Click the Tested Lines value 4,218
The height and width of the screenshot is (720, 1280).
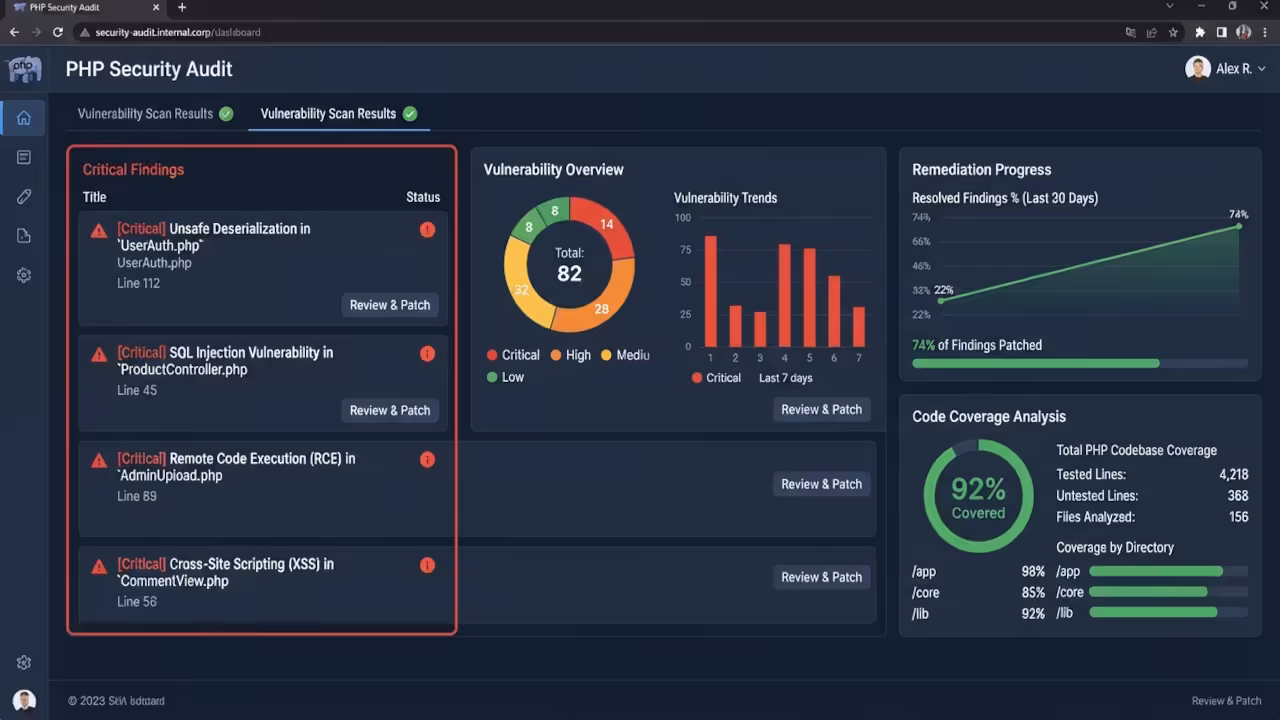tap(1233, 475)
